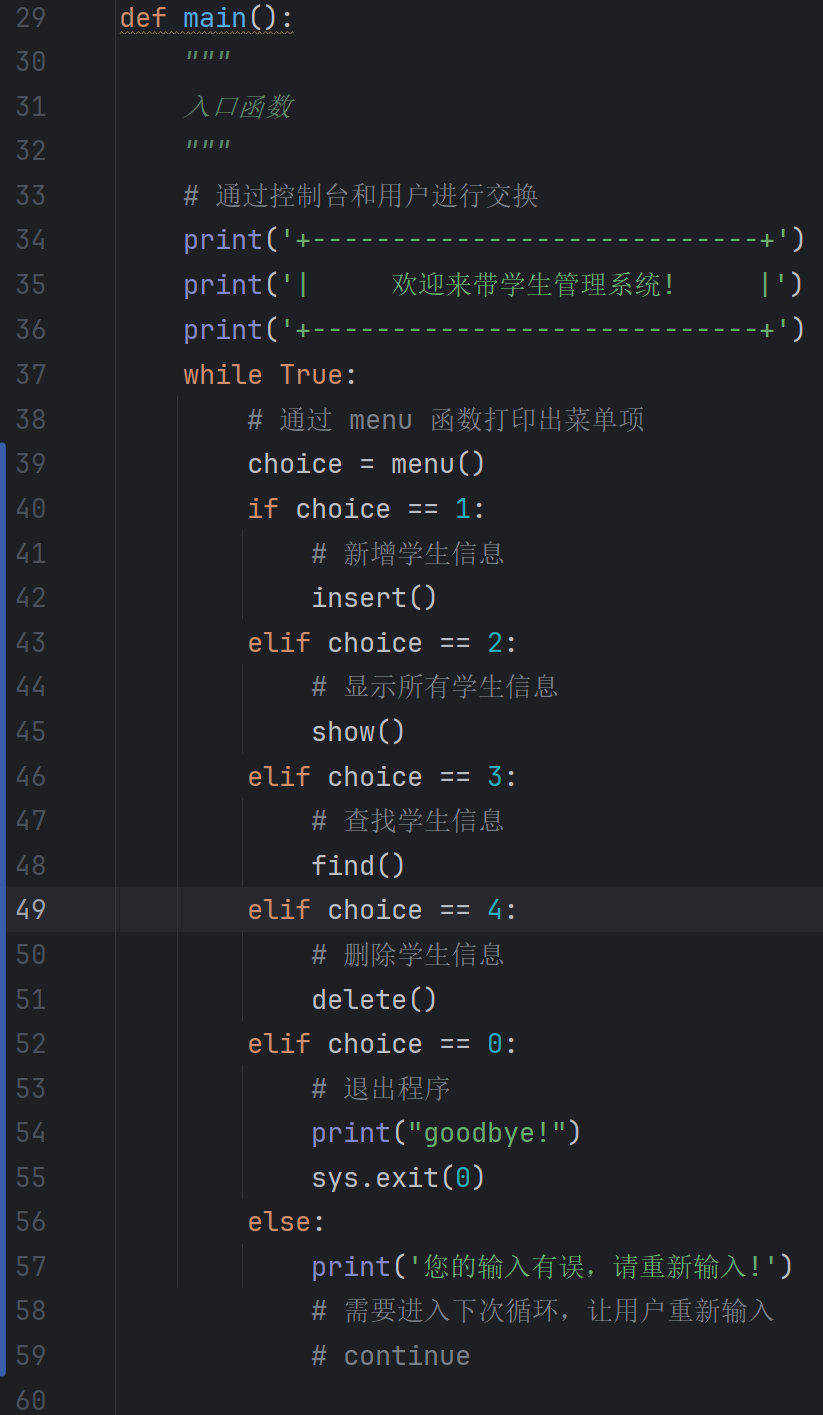Click line number 29 in the gutter

pyautogui.click(x=31, y=17)
